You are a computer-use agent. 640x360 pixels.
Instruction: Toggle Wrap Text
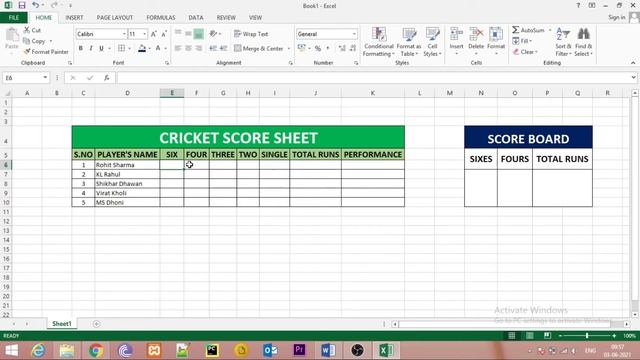click(251, 34)
